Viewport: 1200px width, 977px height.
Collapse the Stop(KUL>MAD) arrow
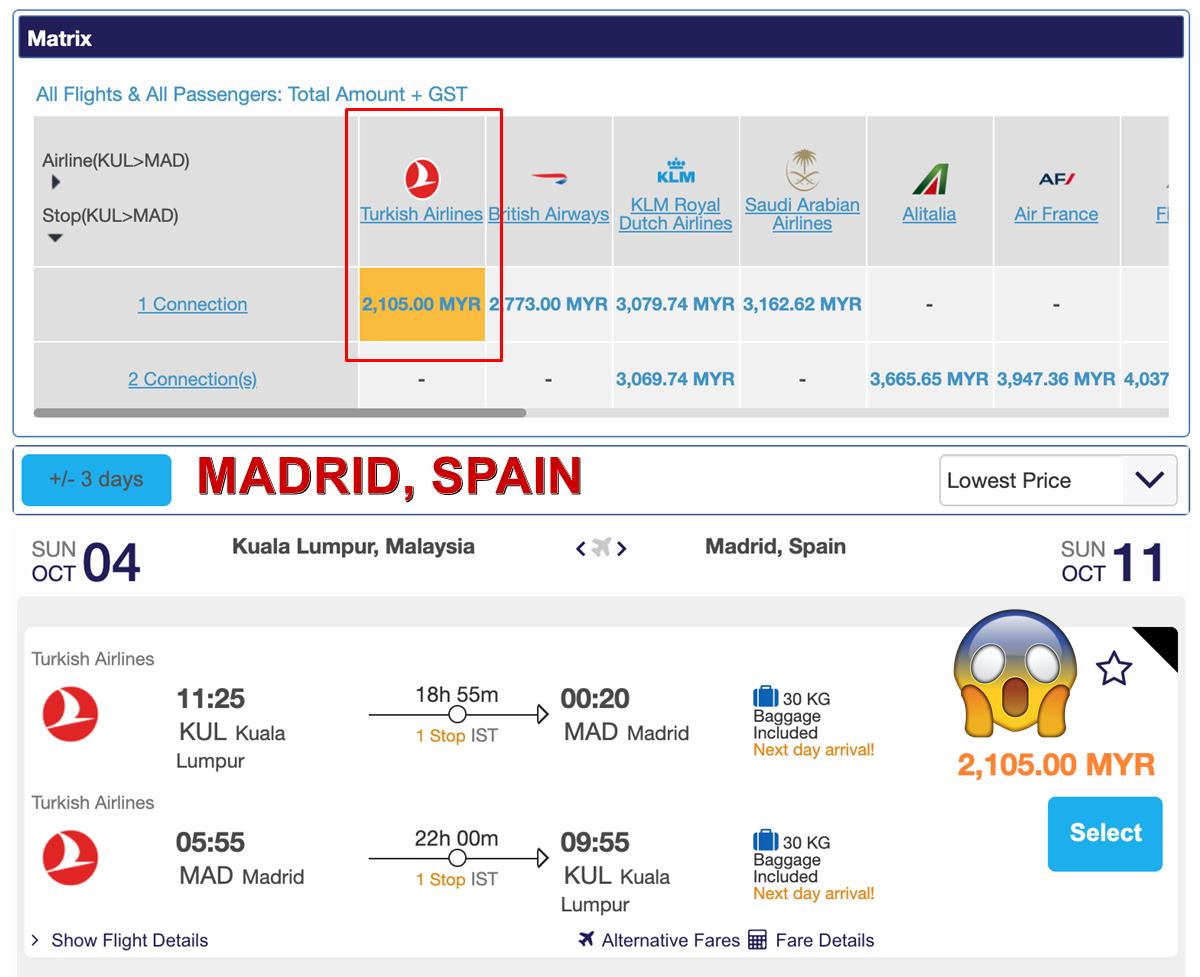pyautogui.click(x=56, y=238)
